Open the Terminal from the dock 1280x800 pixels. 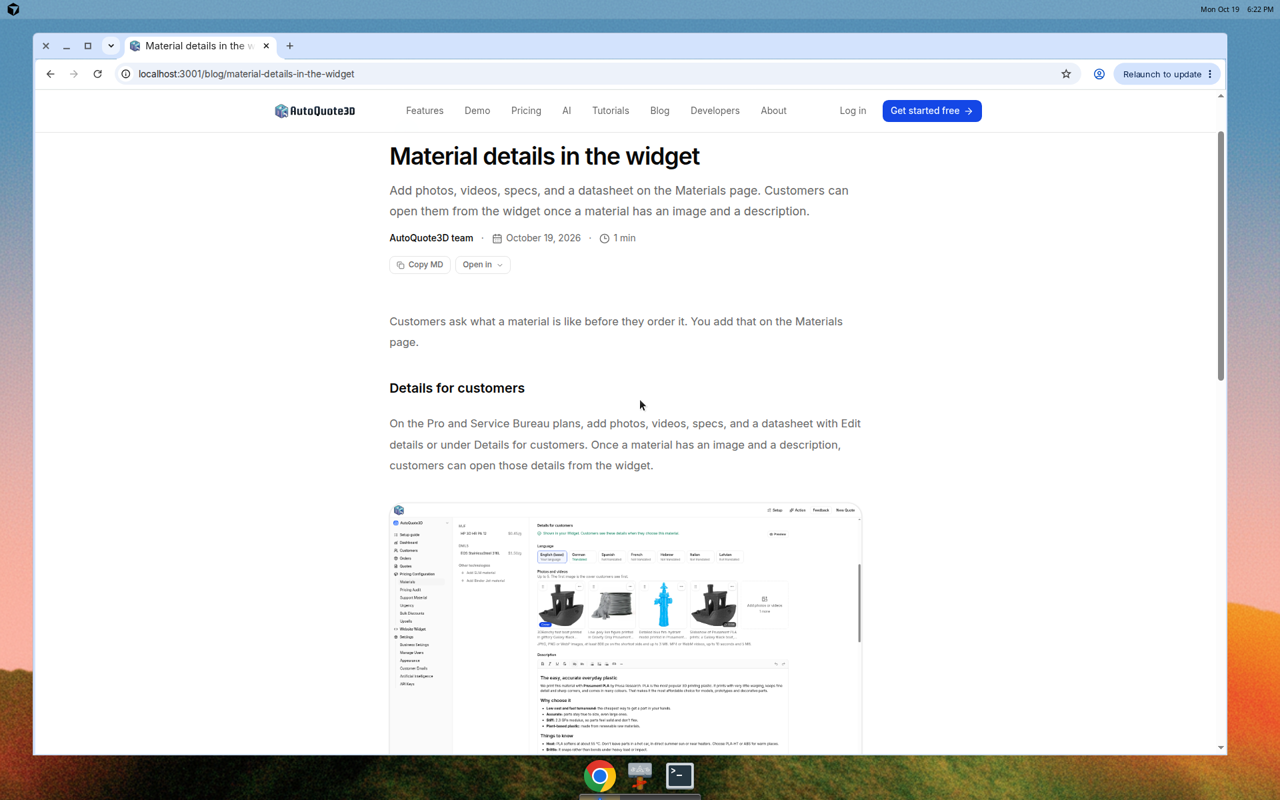pos(680,775)
